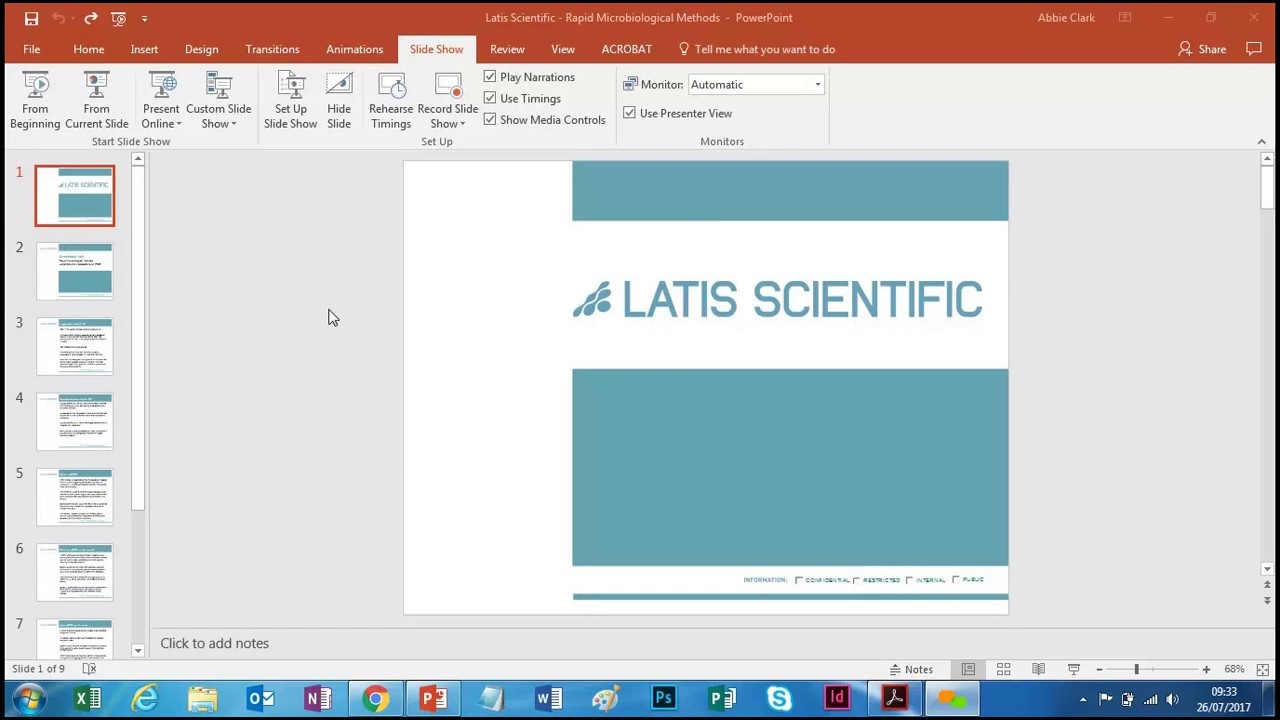1280x720 pixels.
Task: Save the presentation from Quick Access Toolbar
Action: click(x=31, y=18)
